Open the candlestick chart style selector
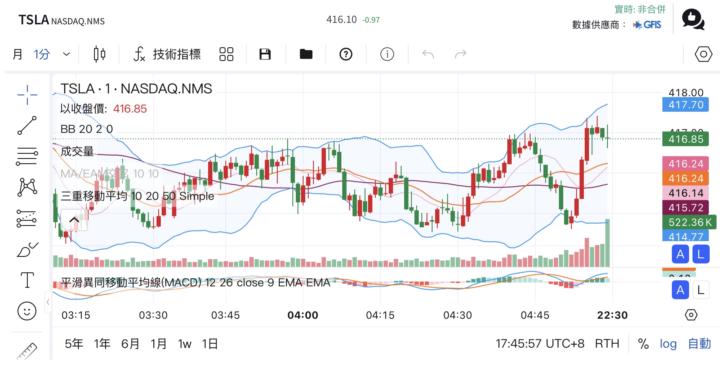 (x=99, y=54)
